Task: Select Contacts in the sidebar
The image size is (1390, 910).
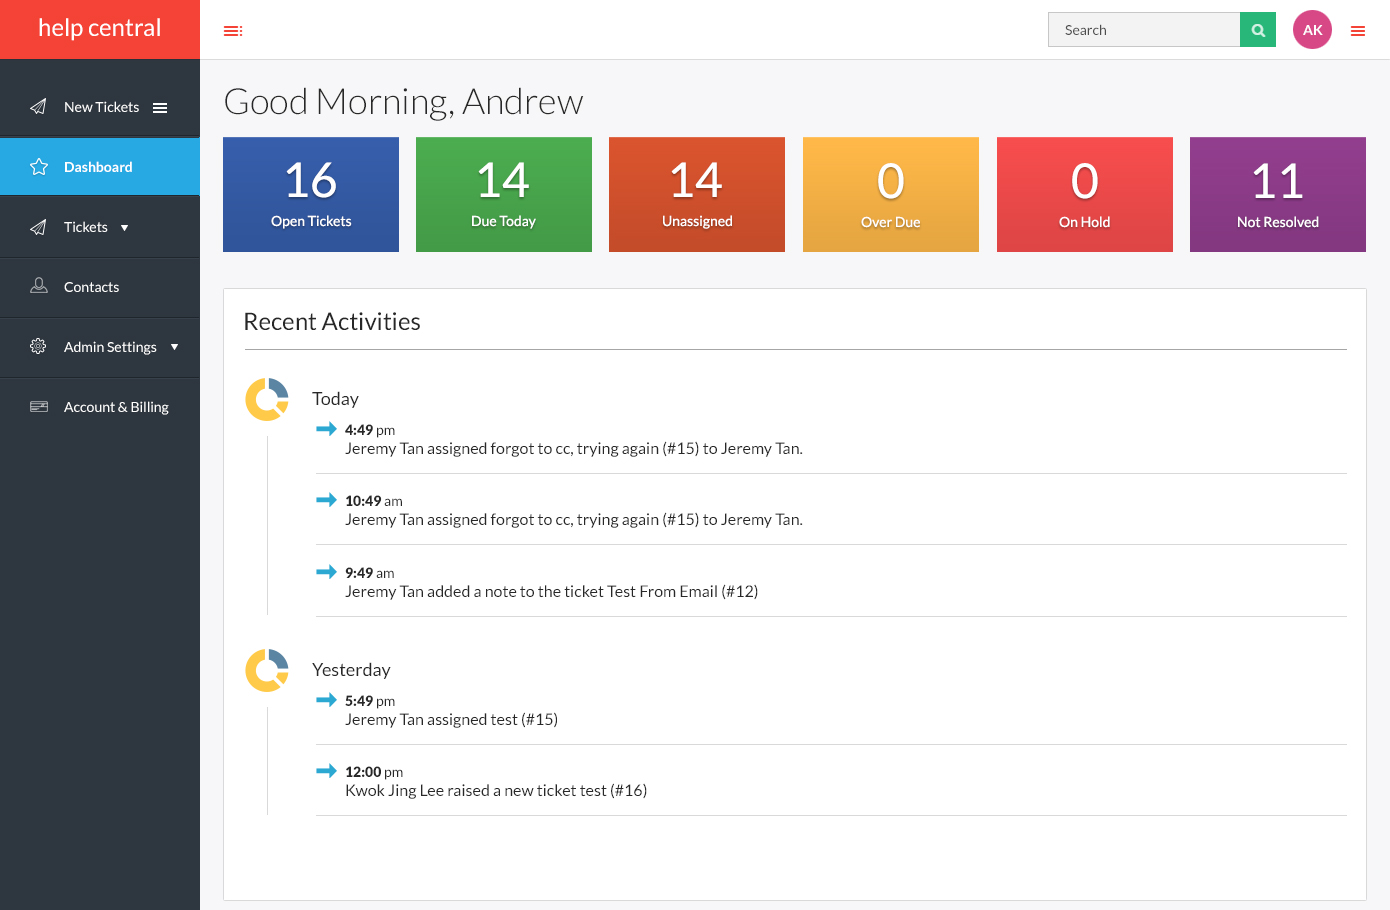Action: [91, 287]
